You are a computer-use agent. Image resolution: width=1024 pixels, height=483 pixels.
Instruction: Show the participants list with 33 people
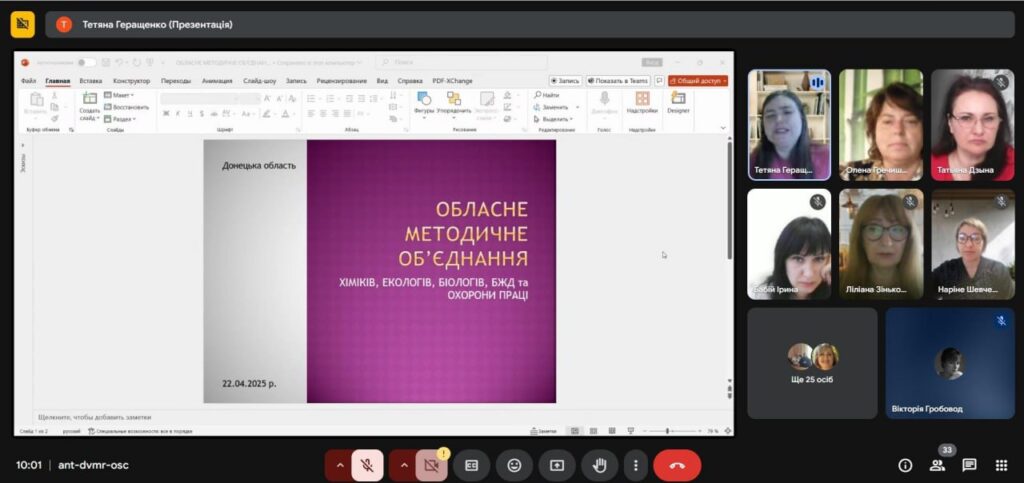coord(937,465)
